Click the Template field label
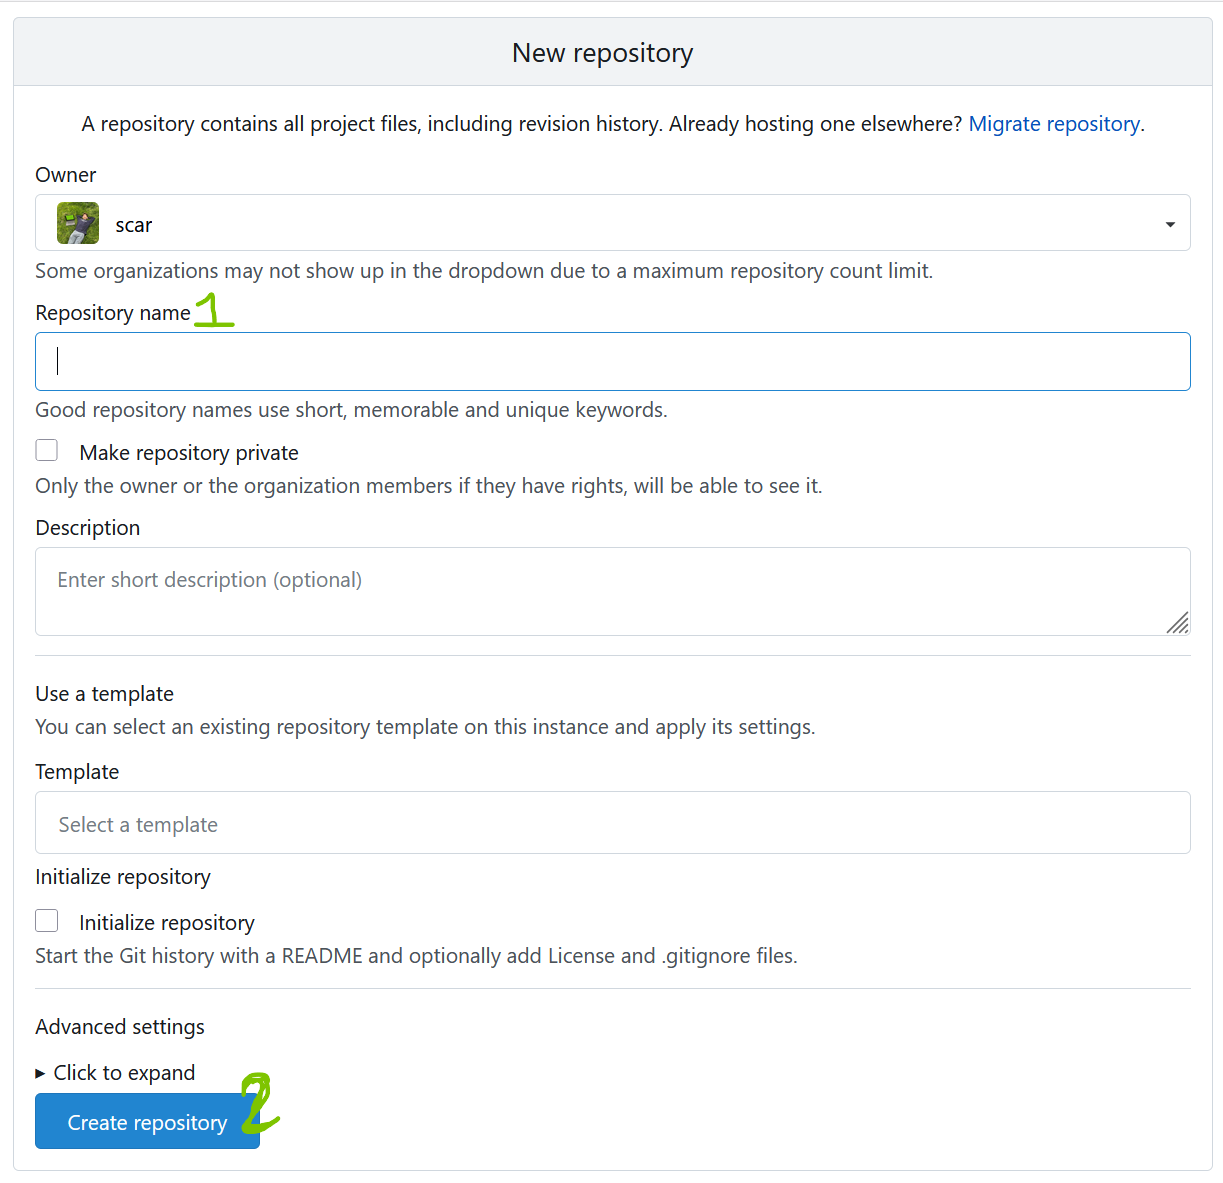The height and width of the screenshot is (1183, 1223). (77, 772)
